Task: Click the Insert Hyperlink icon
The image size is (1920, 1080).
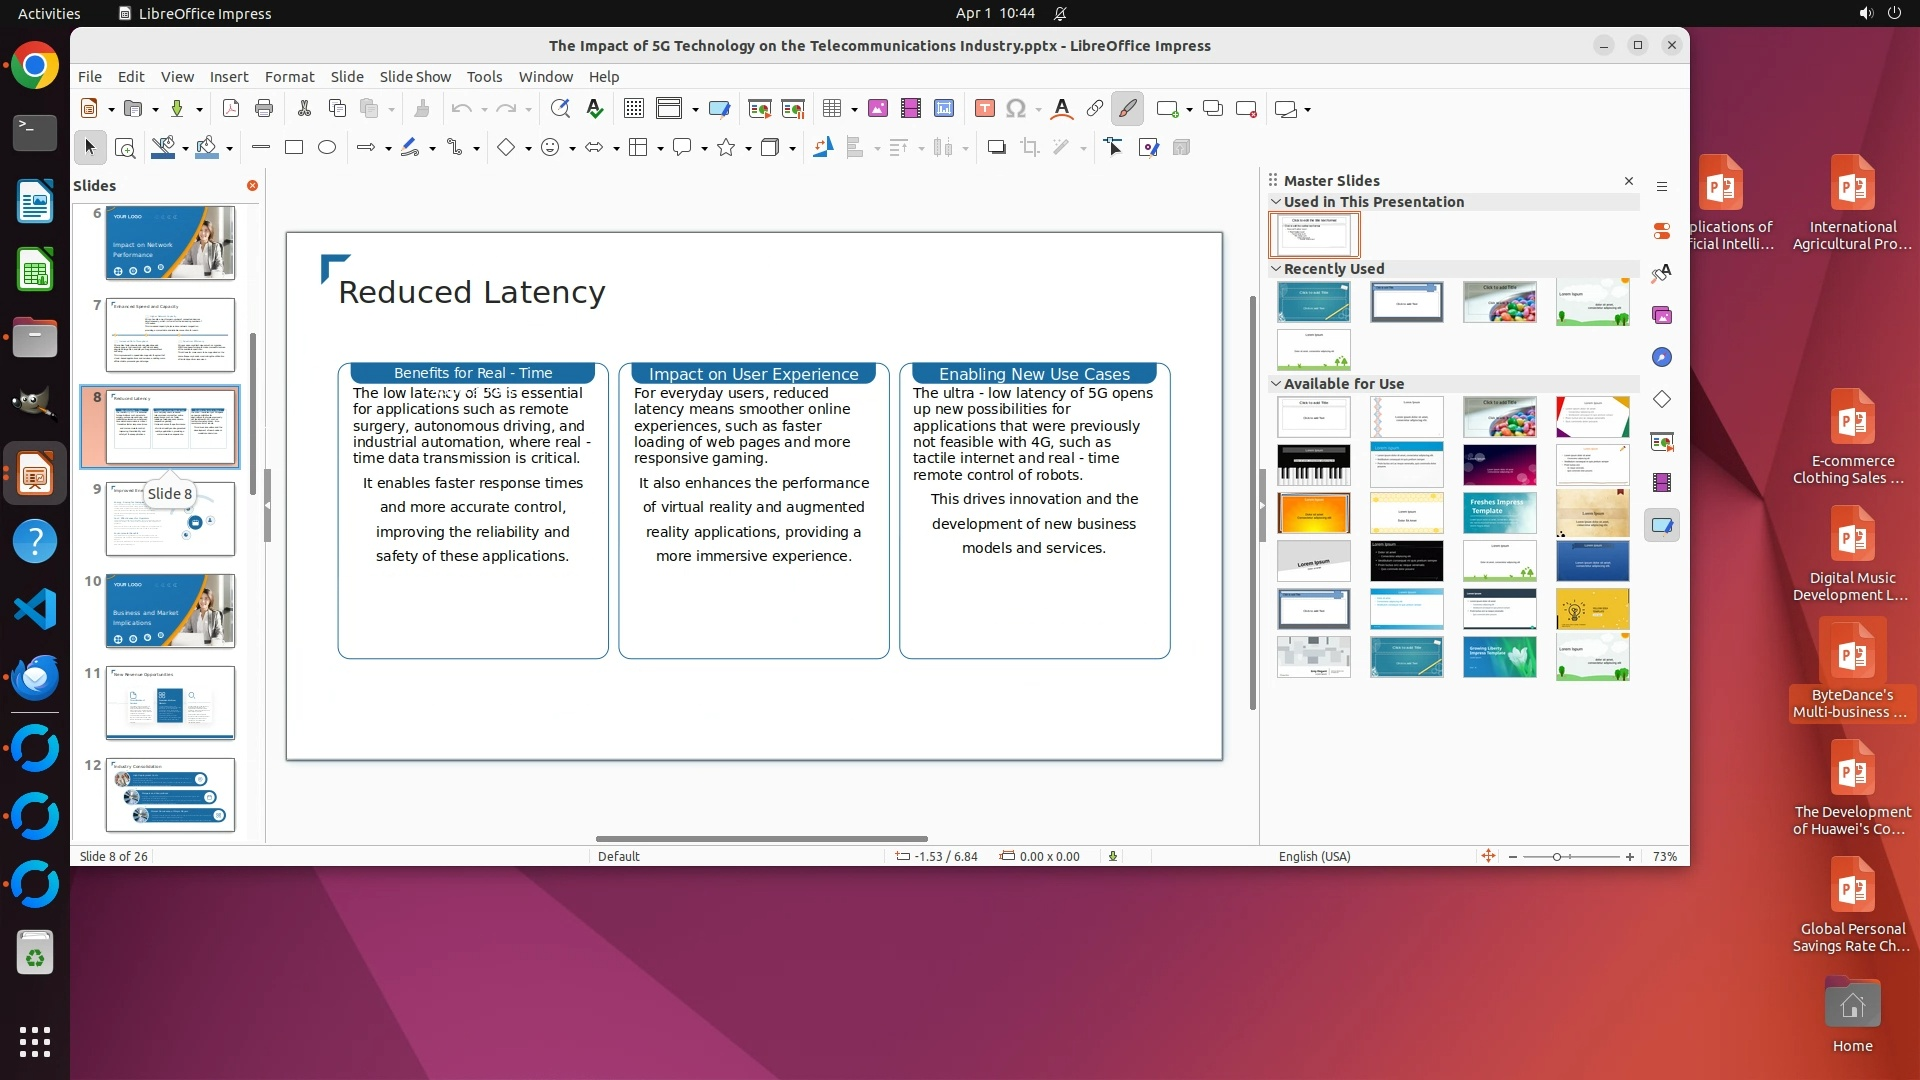Action: pos(1095,109)
